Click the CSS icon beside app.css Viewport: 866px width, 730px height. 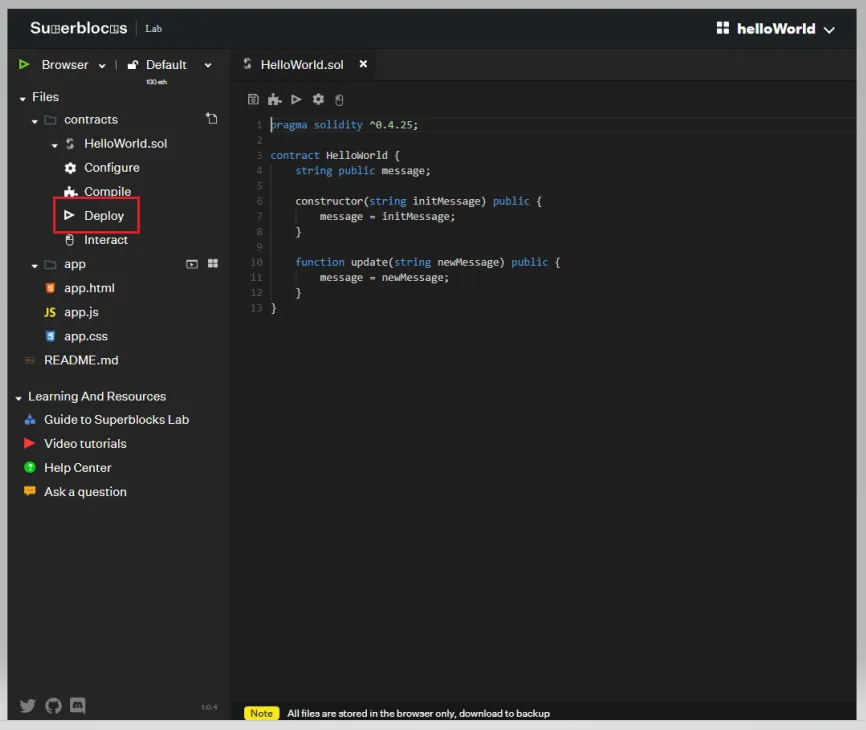pyautogui.click(x=50, y=336)
